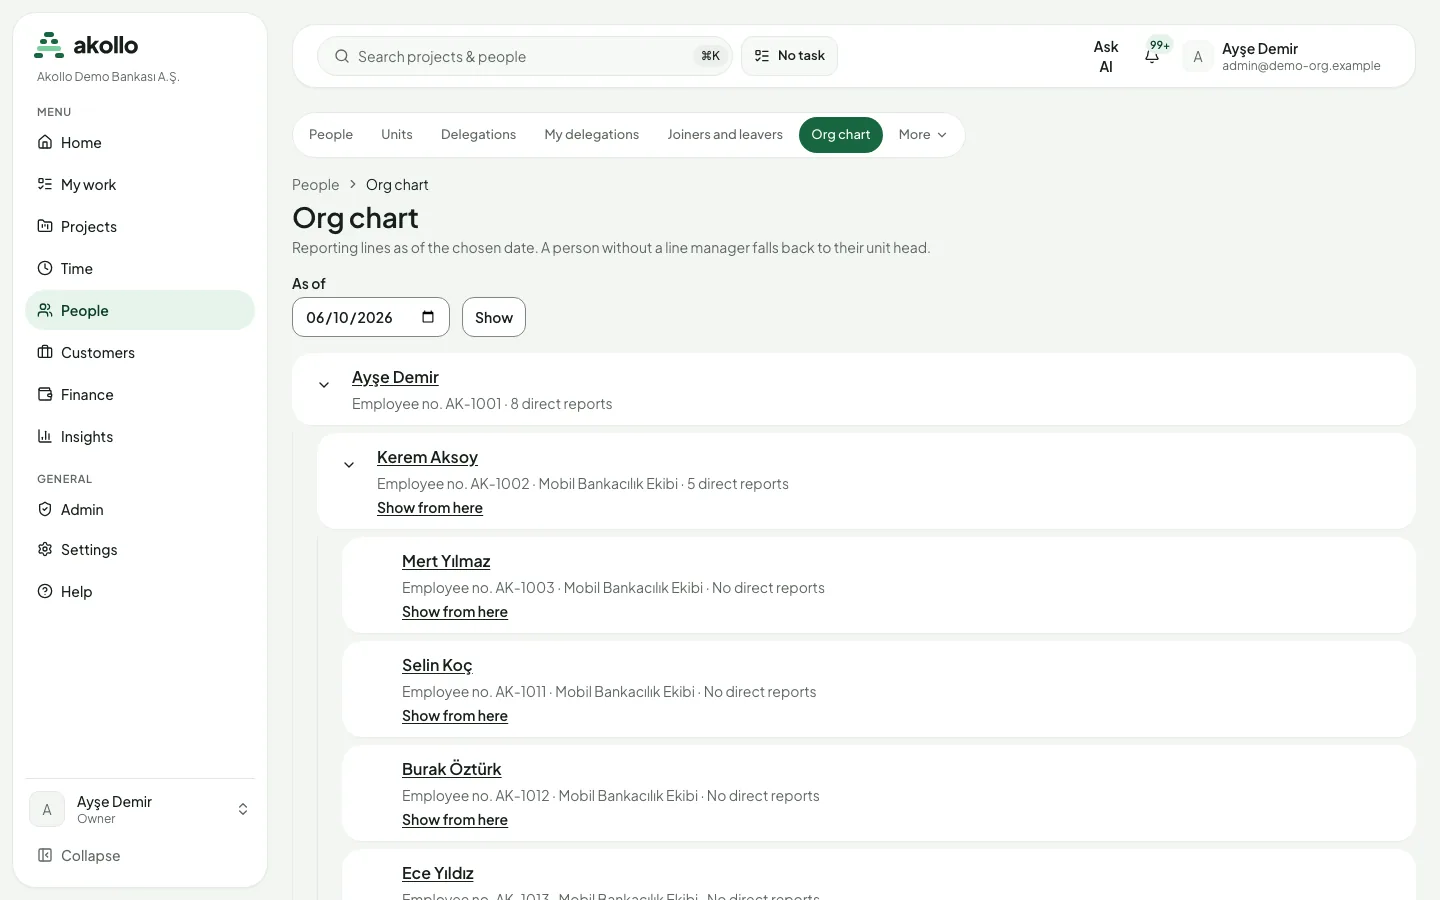Open Settings from the sidebar

[140, 550]
